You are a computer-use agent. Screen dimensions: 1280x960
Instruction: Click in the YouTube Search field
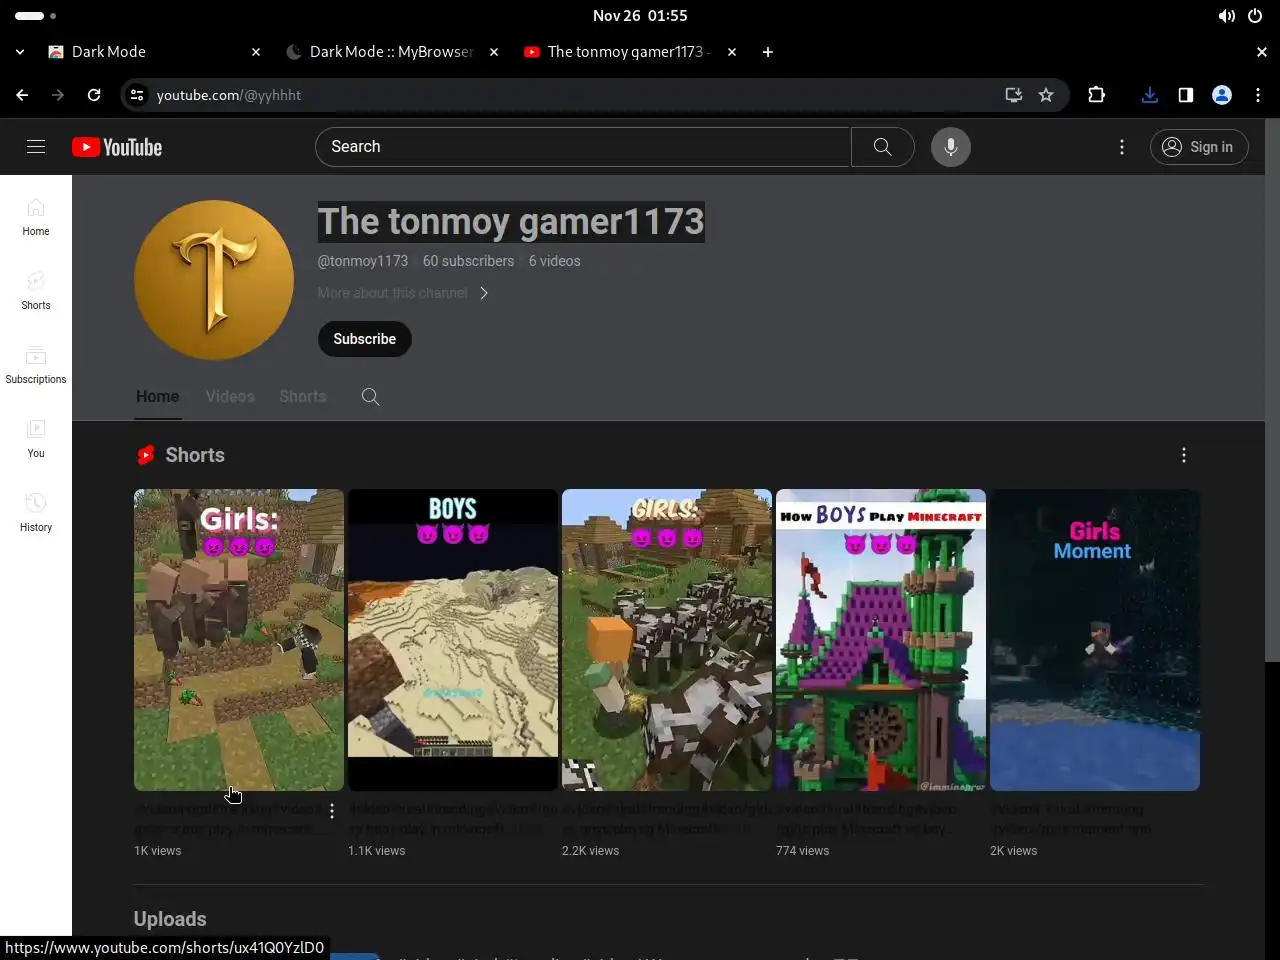[x=583, y=147]
